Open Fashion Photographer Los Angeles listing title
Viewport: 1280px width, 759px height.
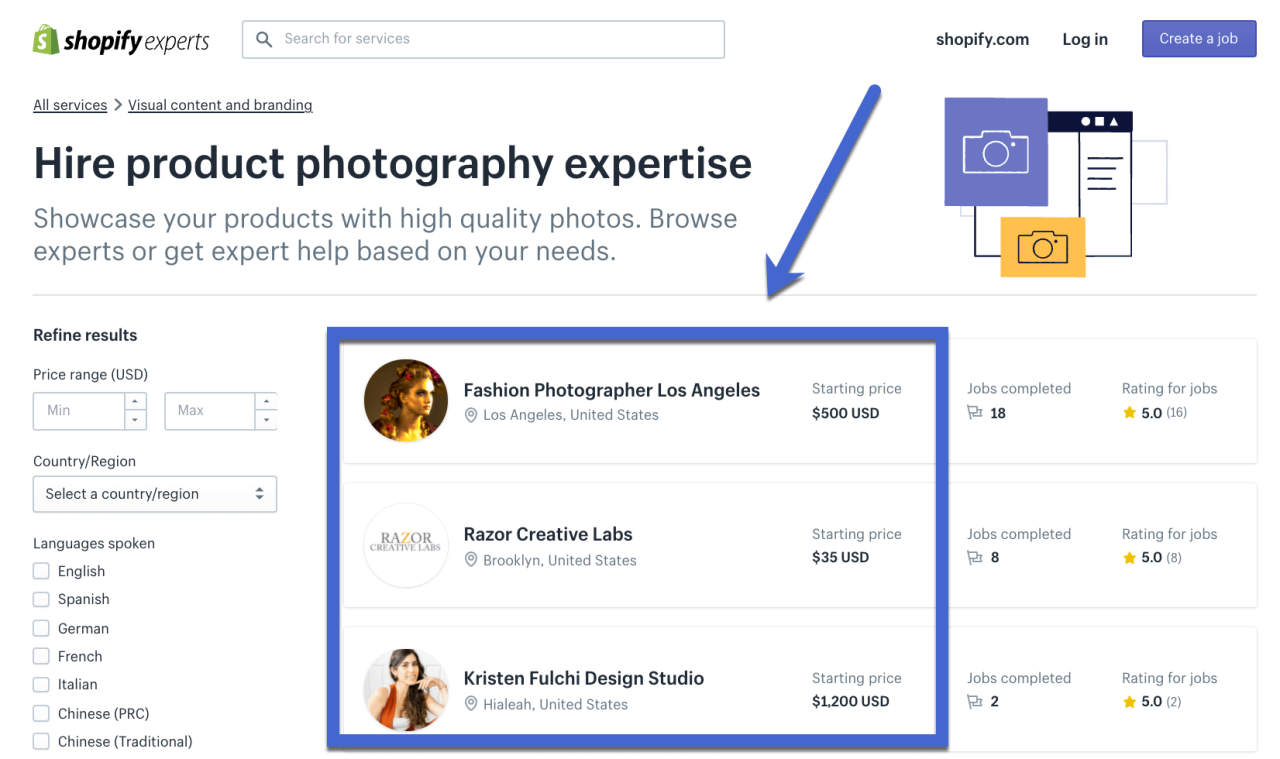(x=612, y=390)
